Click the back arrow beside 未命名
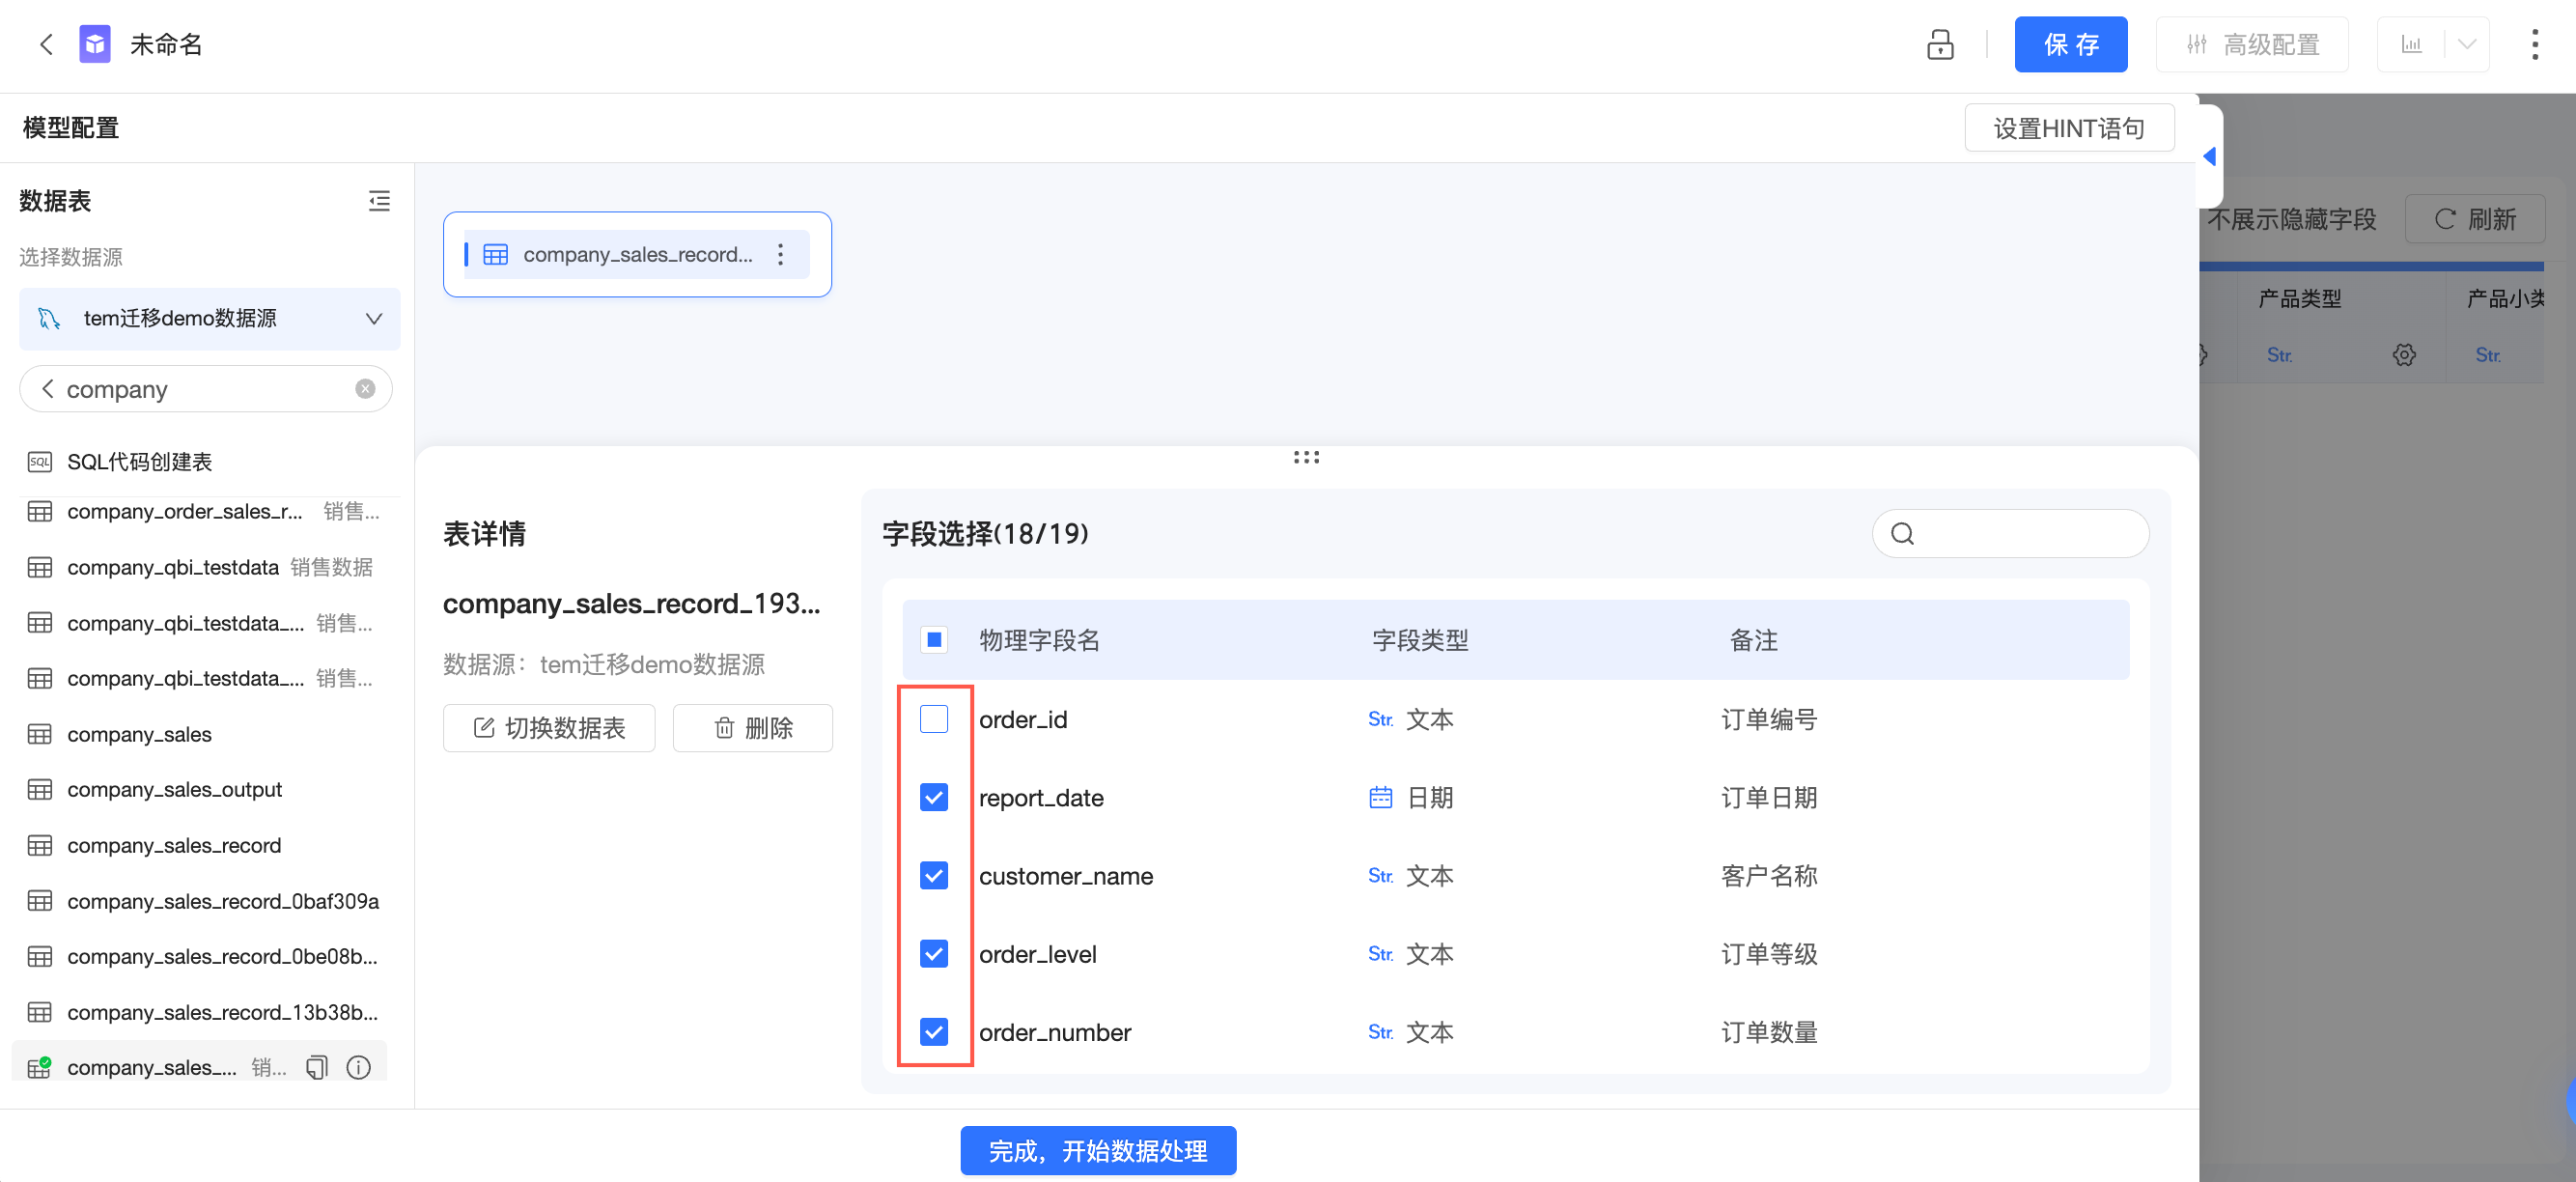This screenshot has width=2576, height=1182. click(x=46, y=44)
